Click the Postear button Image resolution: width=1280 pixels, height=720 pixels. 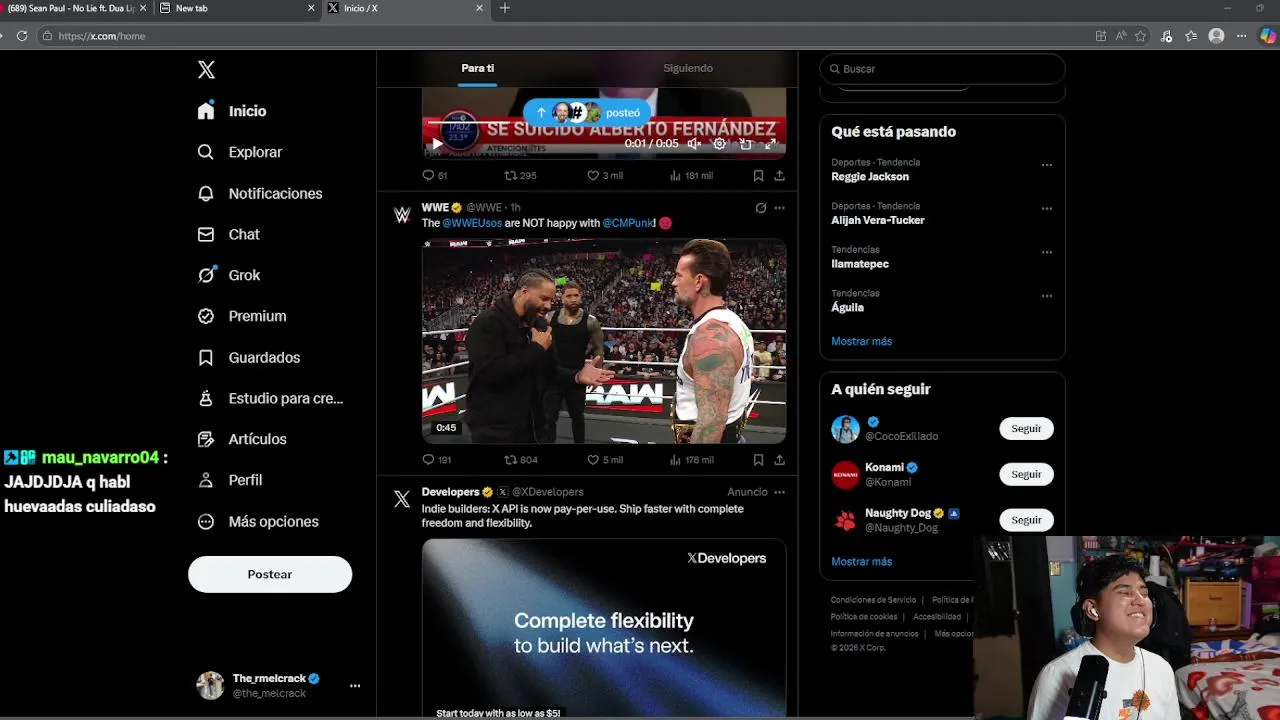click(x=270, y=574)
